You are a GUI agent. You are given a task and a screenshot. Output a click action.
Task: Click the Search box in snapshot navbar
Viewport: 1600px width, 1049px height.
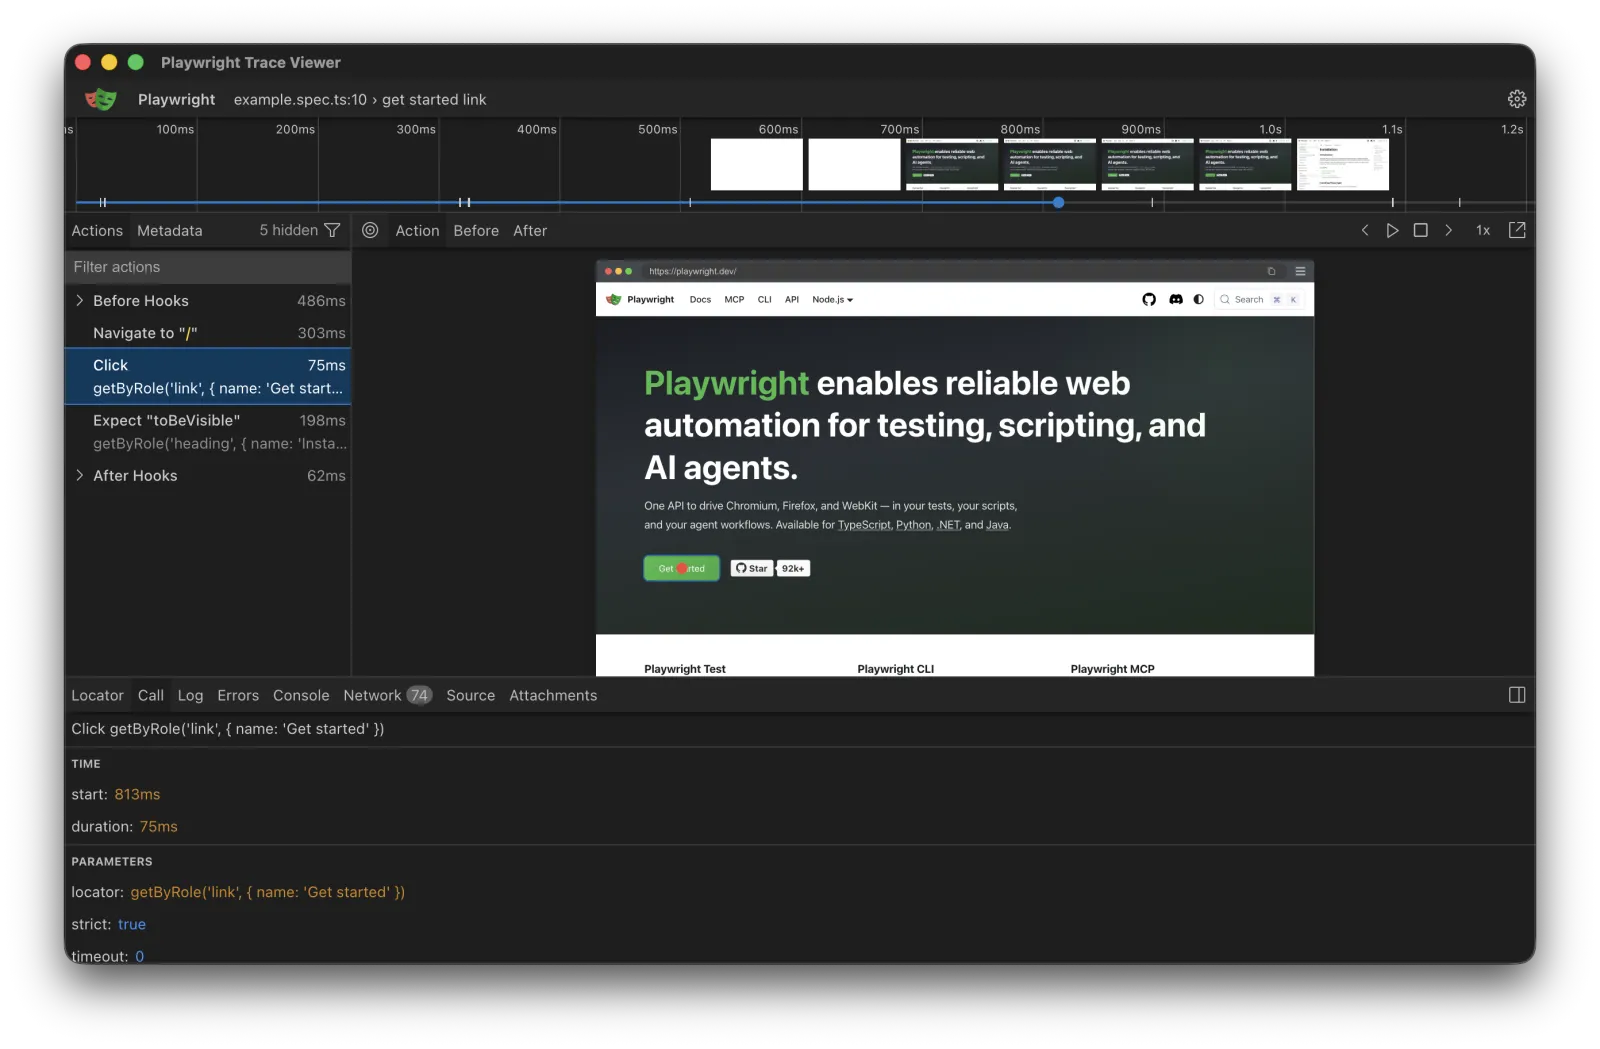click(x=1258, y=299)
